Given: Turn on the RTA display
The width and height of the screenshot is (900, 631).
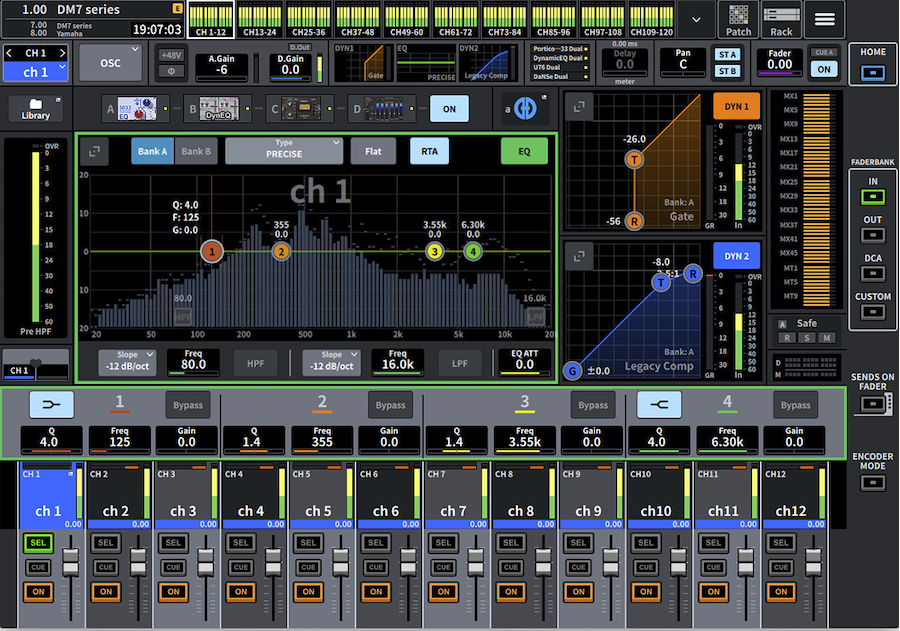Looking at the screenshot, I should 429,151.
